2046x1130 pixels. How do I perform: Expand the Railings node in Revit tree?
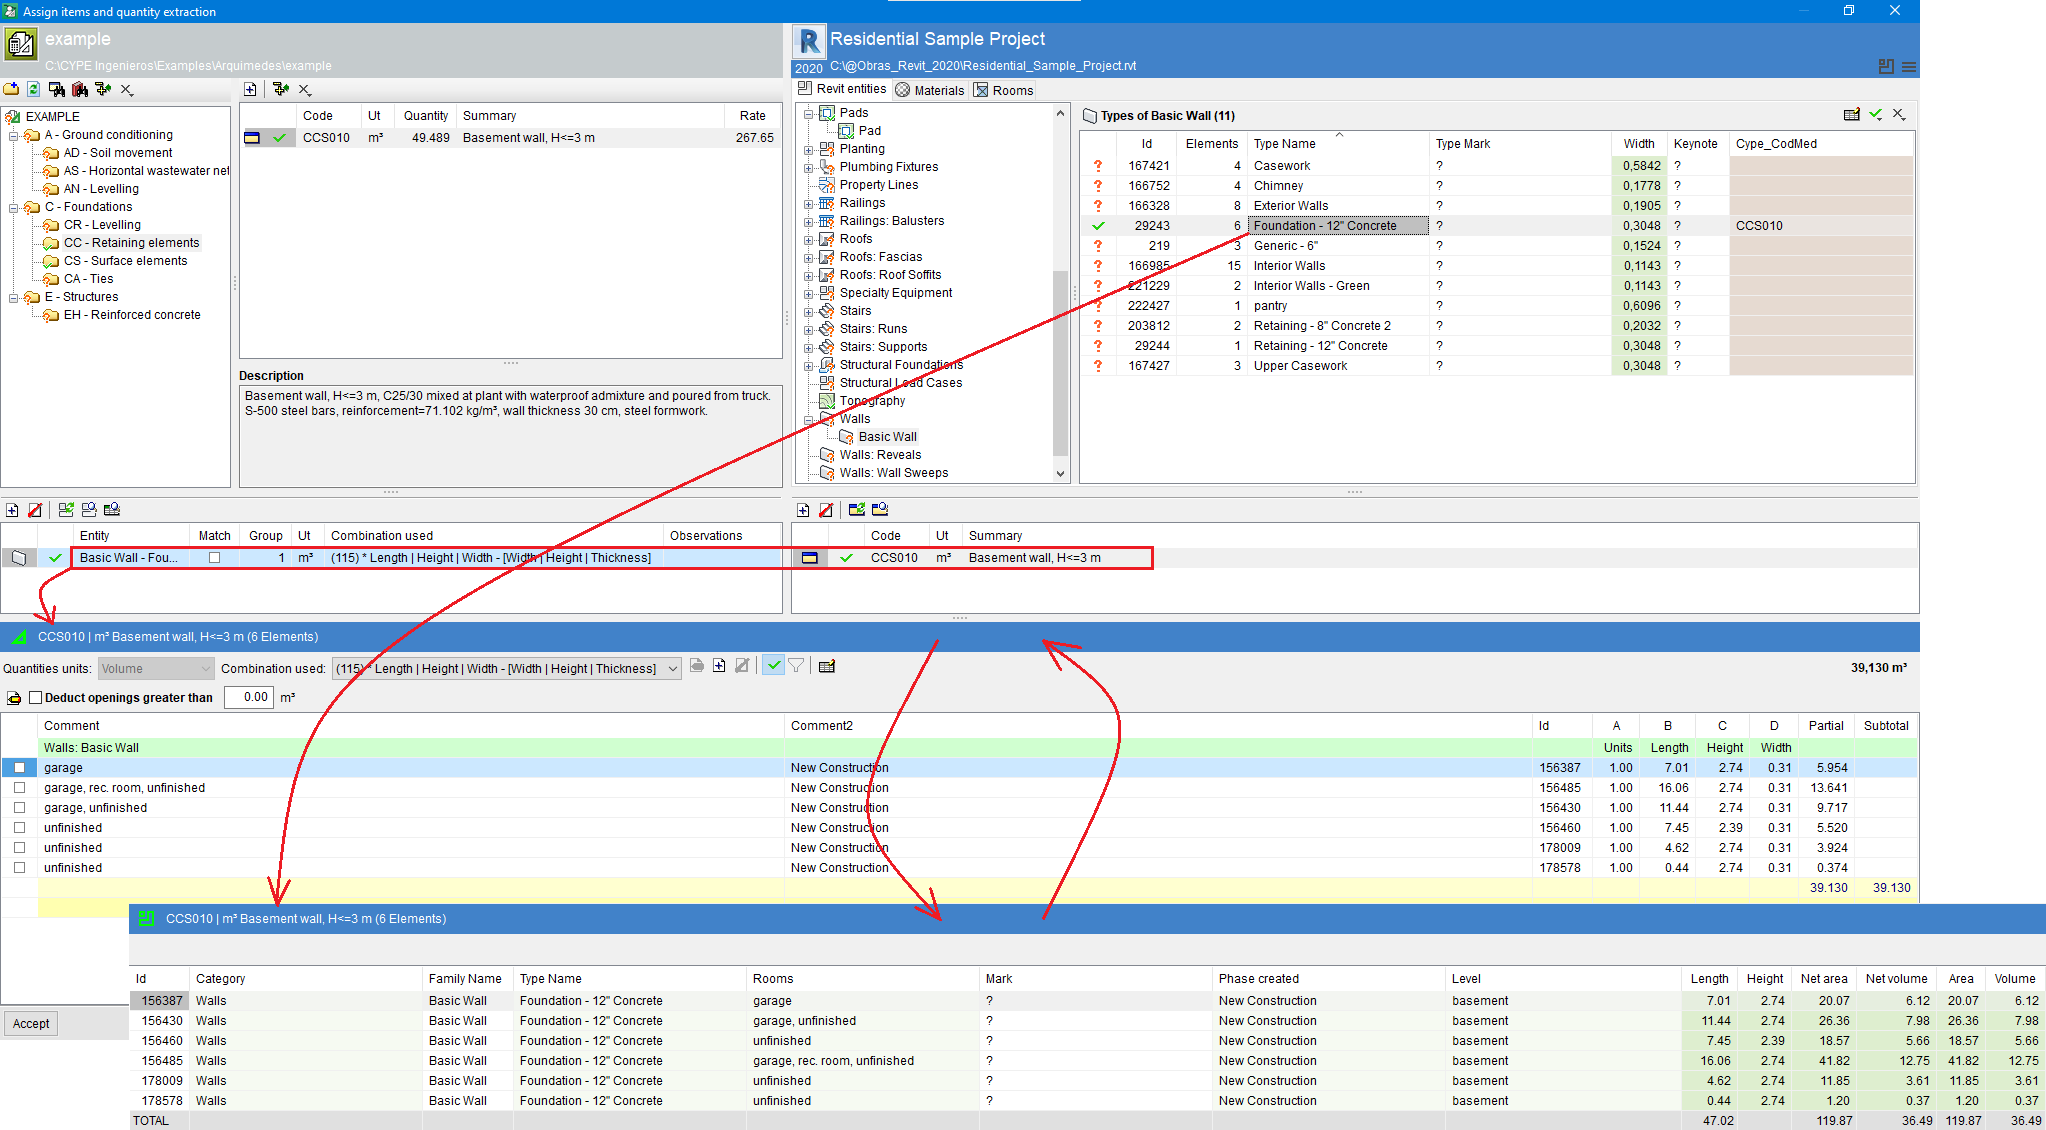pos(808,203)
